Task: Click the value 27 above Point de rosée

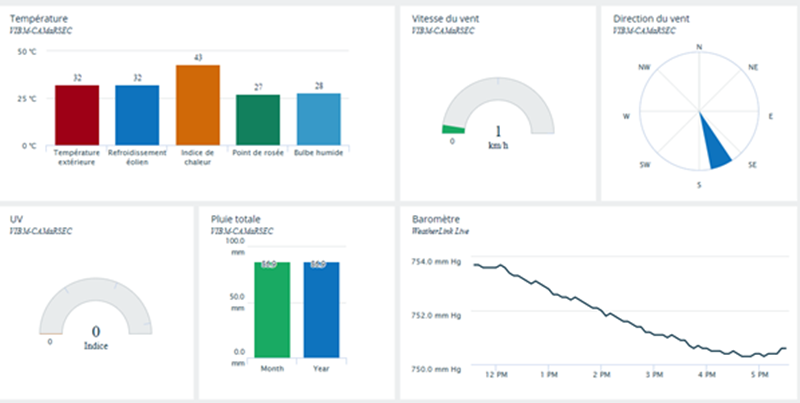Action: tap(258, 88)
